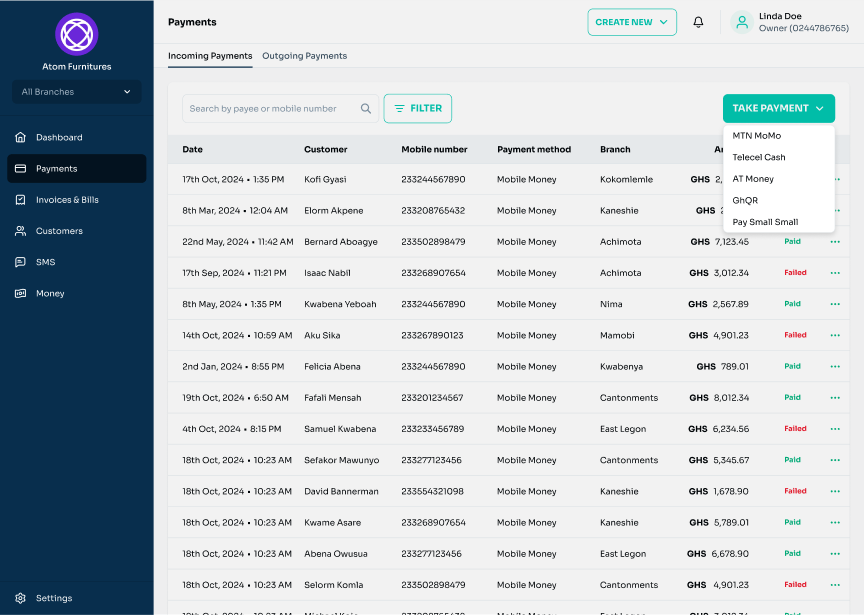
Task: Open the Dashboard sidebar item
Action: click(x=59, y=137)
